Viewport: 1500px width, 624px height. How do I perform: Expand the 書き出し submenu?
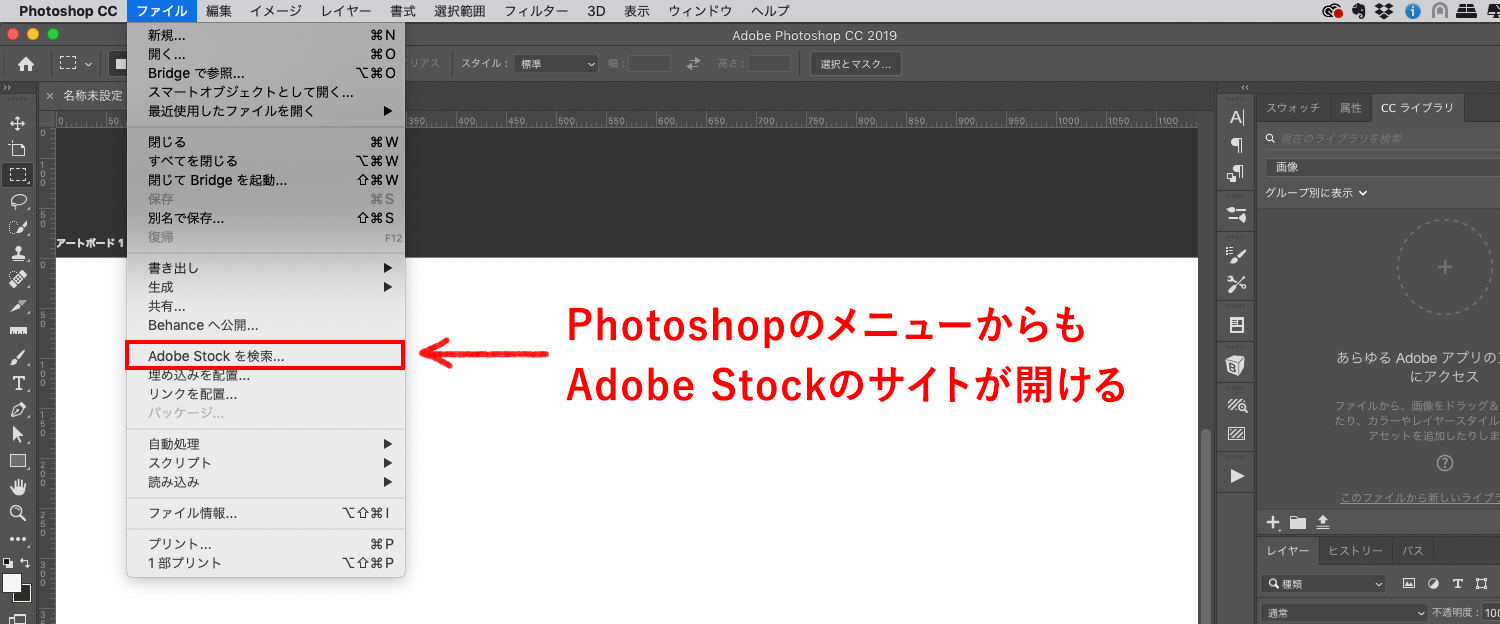(x=266, y=268)
